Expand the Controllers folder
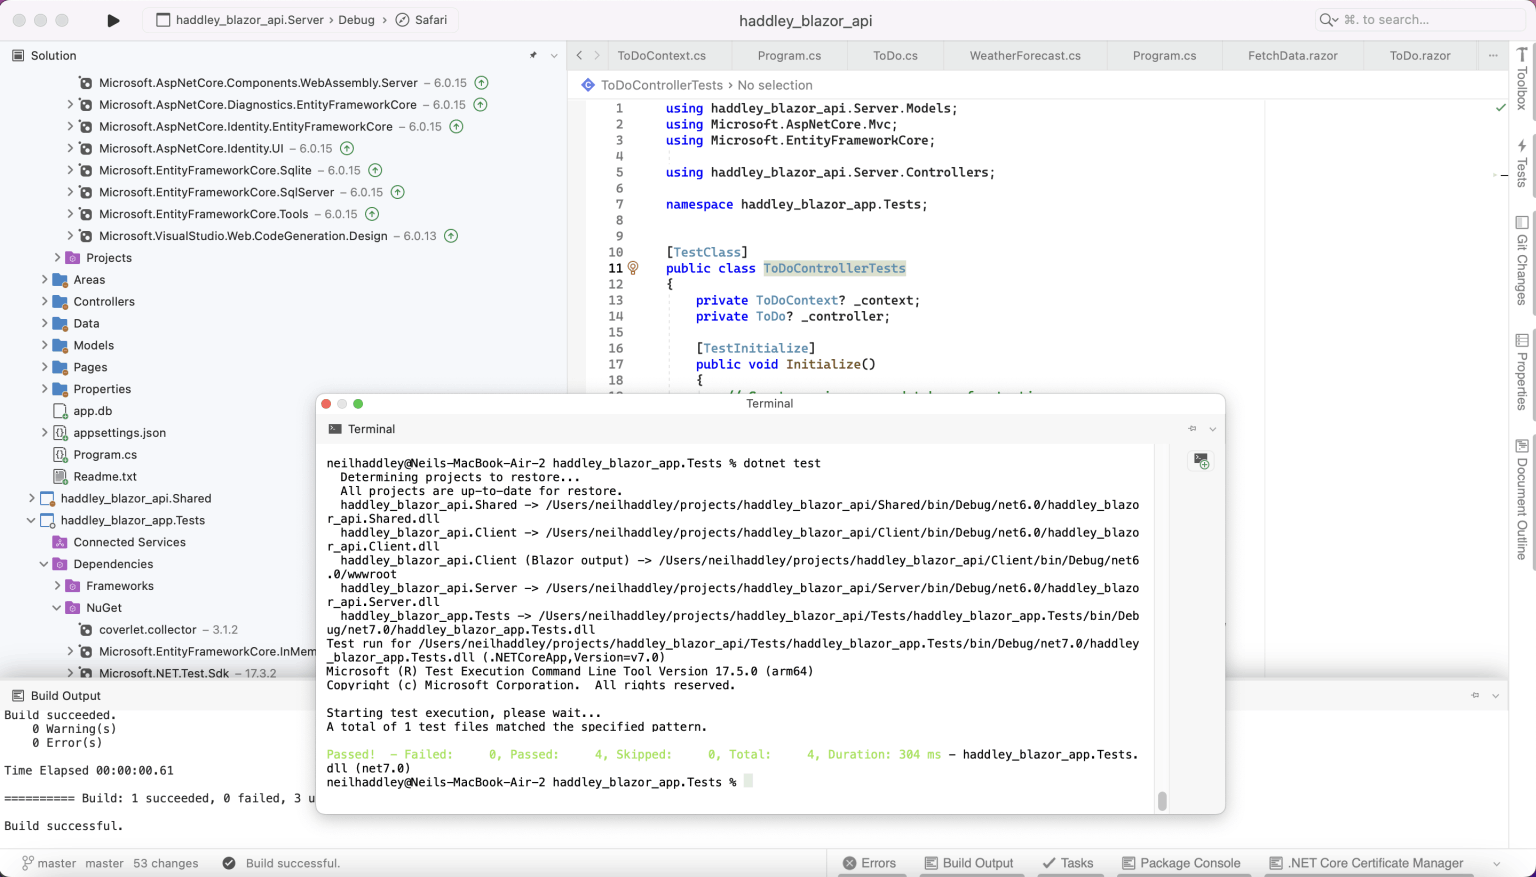The height and width of the screenshot is (877, 1536). point(45,302)
